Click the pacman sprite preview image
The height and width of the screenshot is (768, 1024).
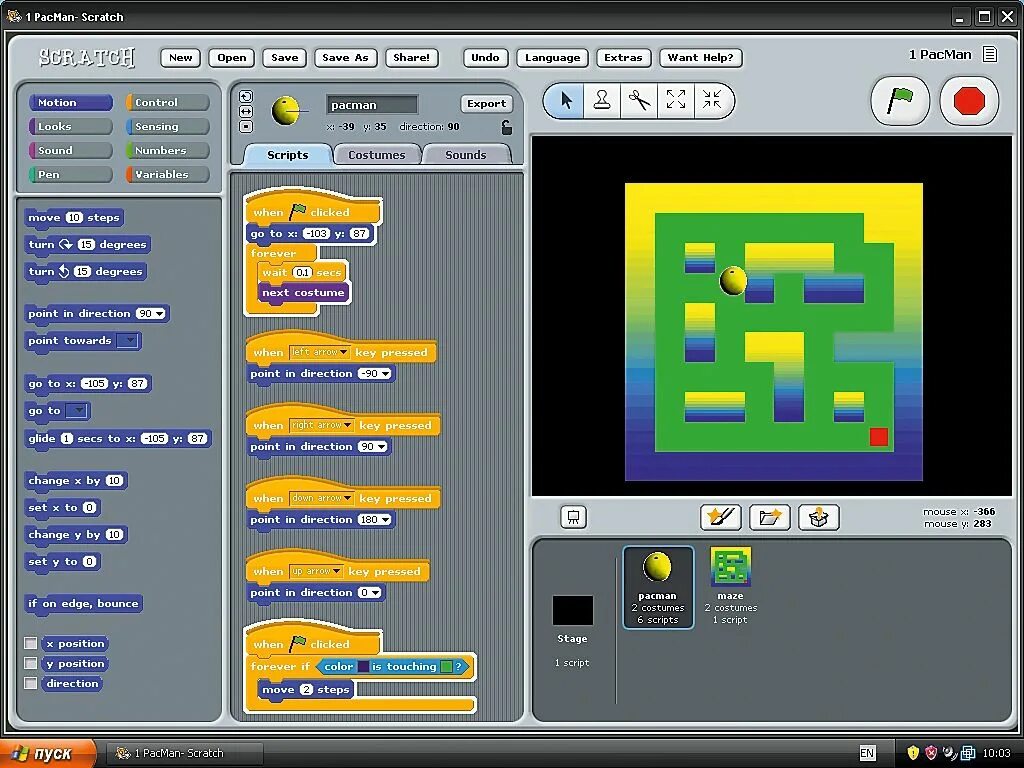[x=285, y=111]
